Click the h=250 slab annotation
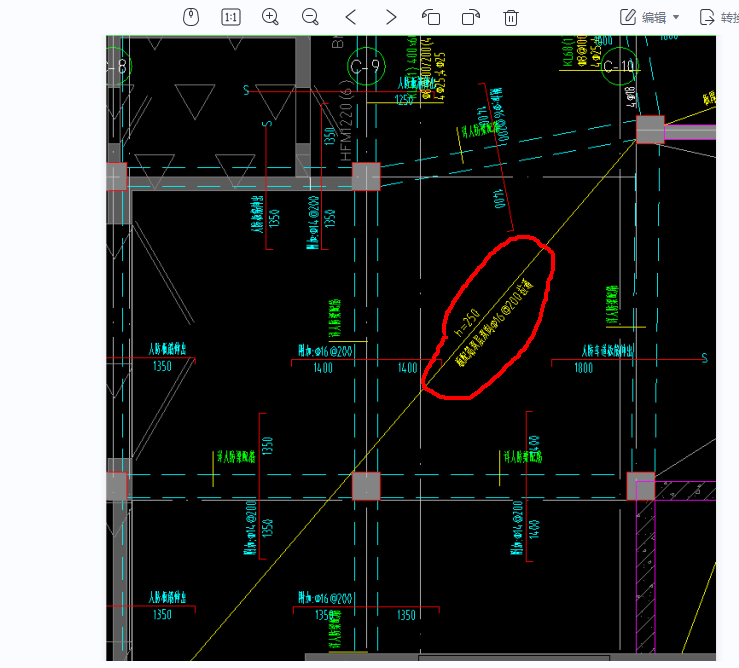 pyautogui.click(x=467, y=323)
